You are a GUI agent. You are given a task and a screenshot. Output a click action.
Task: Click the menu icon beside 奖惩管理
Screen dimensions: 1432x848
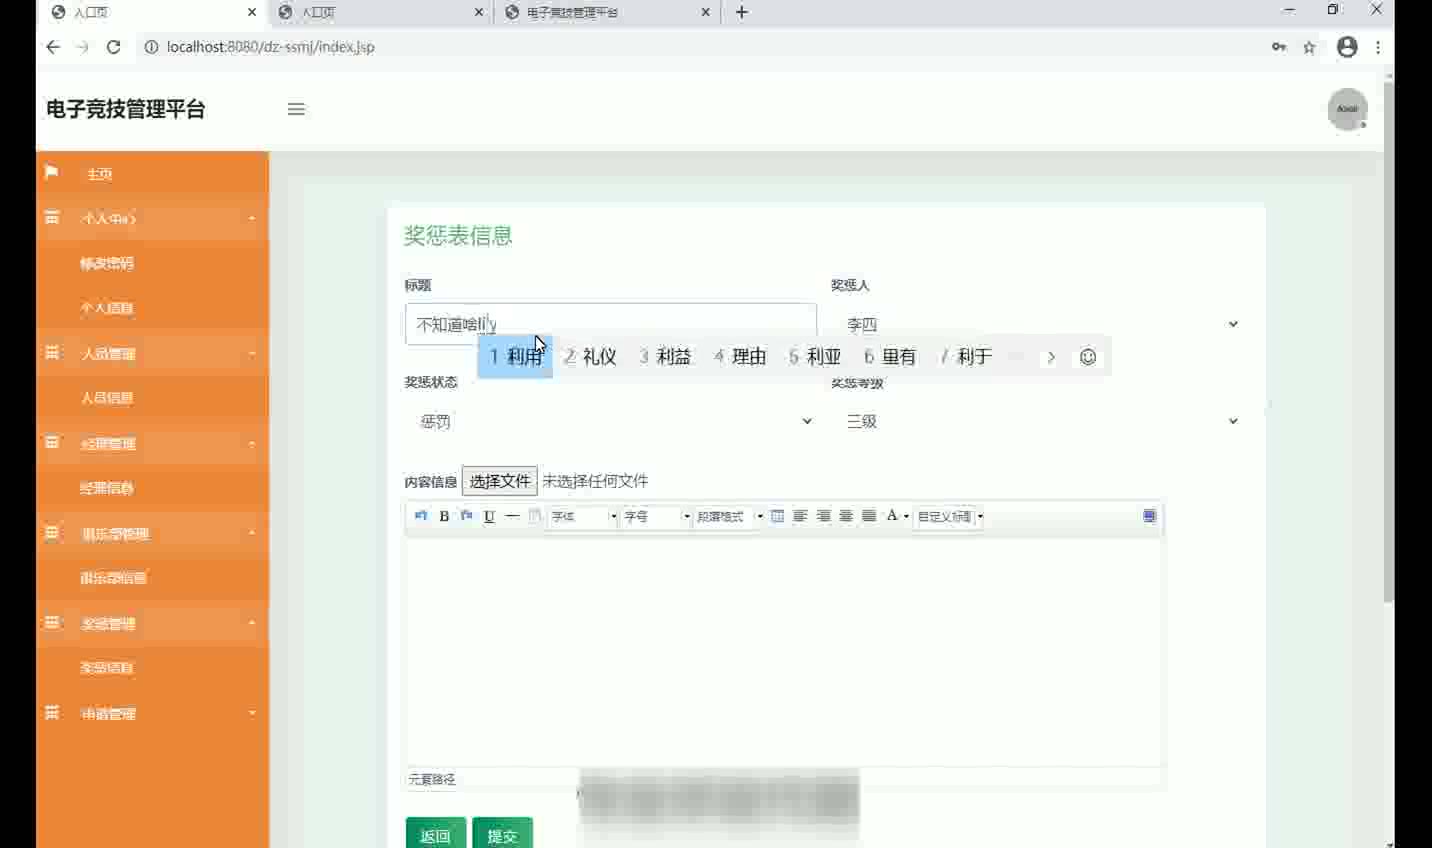pos(52,622)
